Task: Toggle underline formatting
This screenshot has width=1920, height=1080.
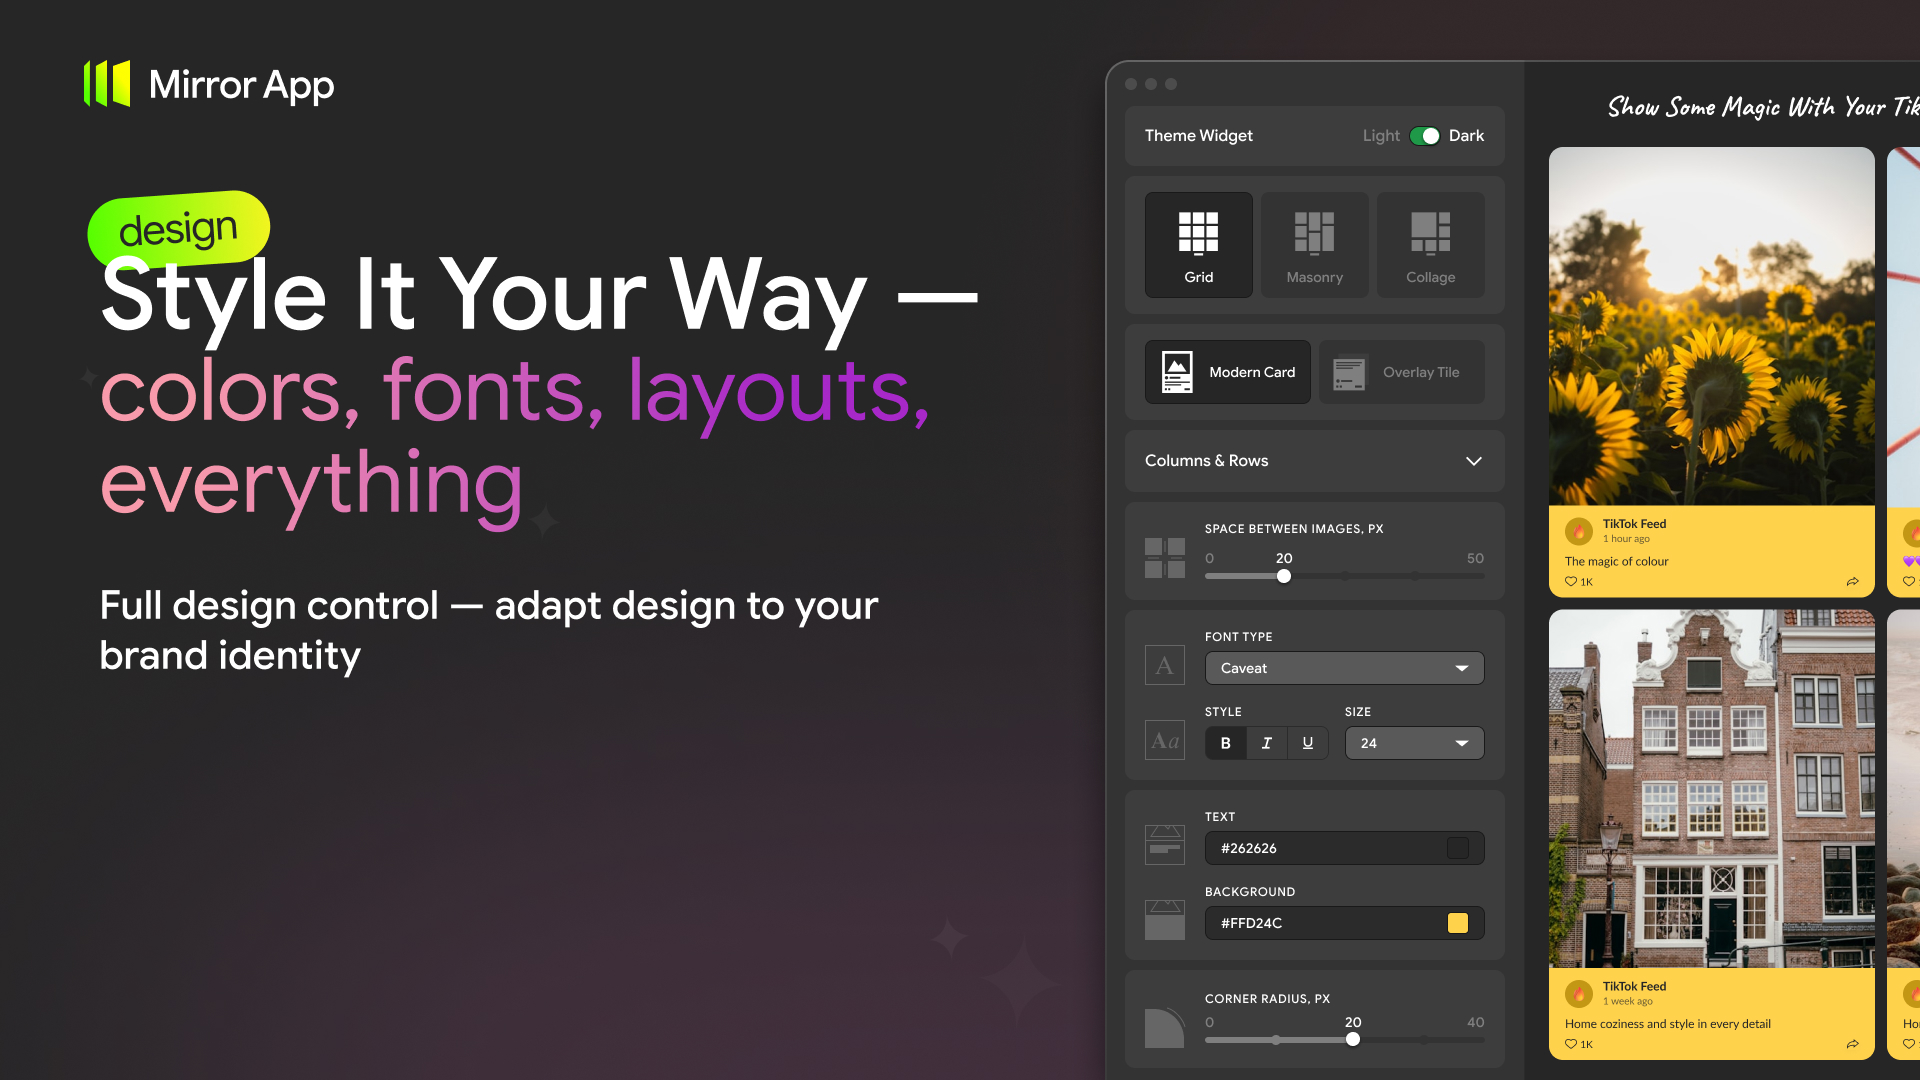Action: [x=1307, y=742]
